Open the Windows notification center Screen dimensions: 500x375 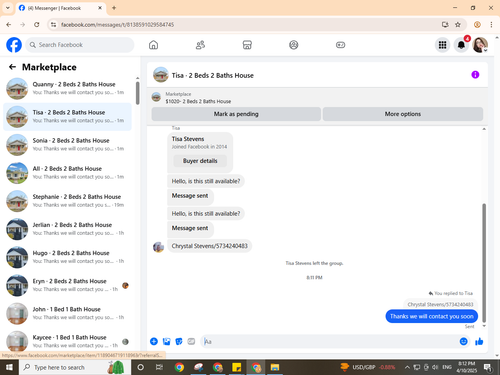[488, 367]
